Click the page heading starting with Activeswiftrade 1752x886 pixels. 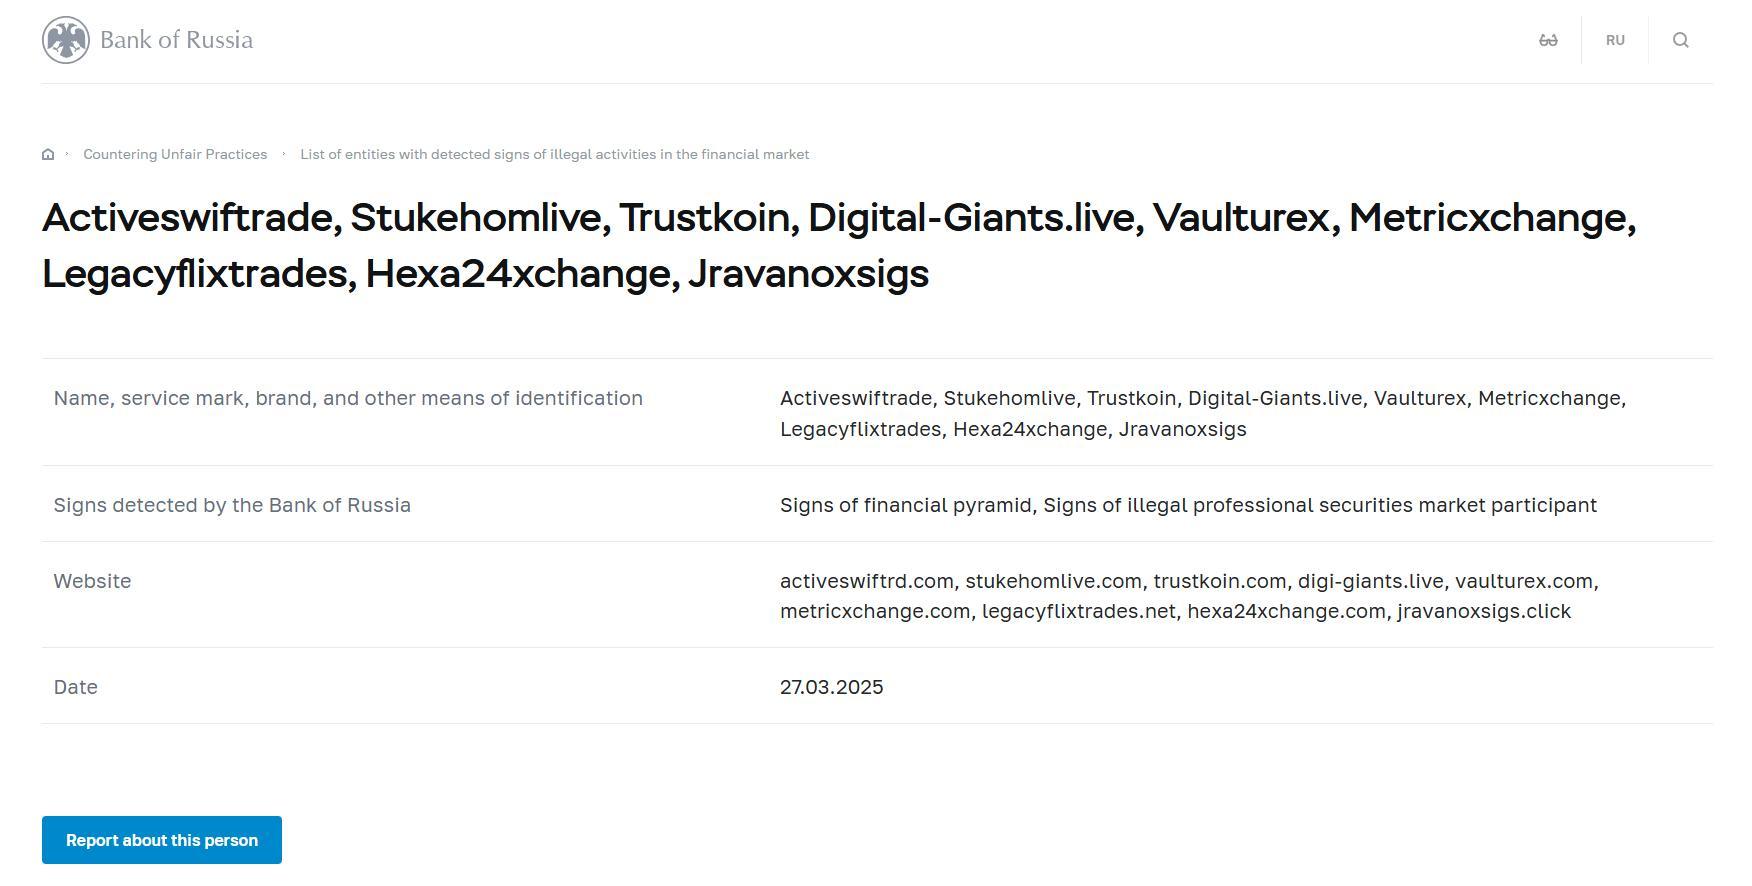pos(838,245)
